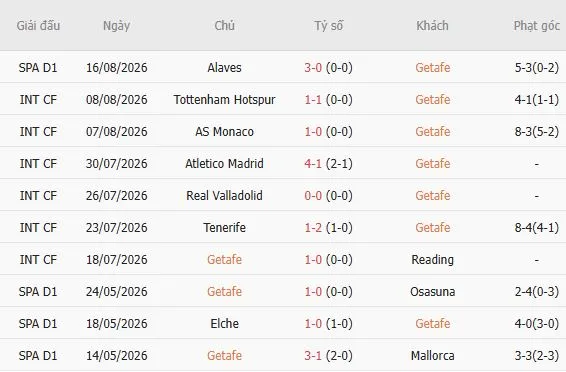This screenshot has width=566, height=372.
Task: Click corner stats 8-3(5-2) for Monaco match
Action: tap(537, 132)
